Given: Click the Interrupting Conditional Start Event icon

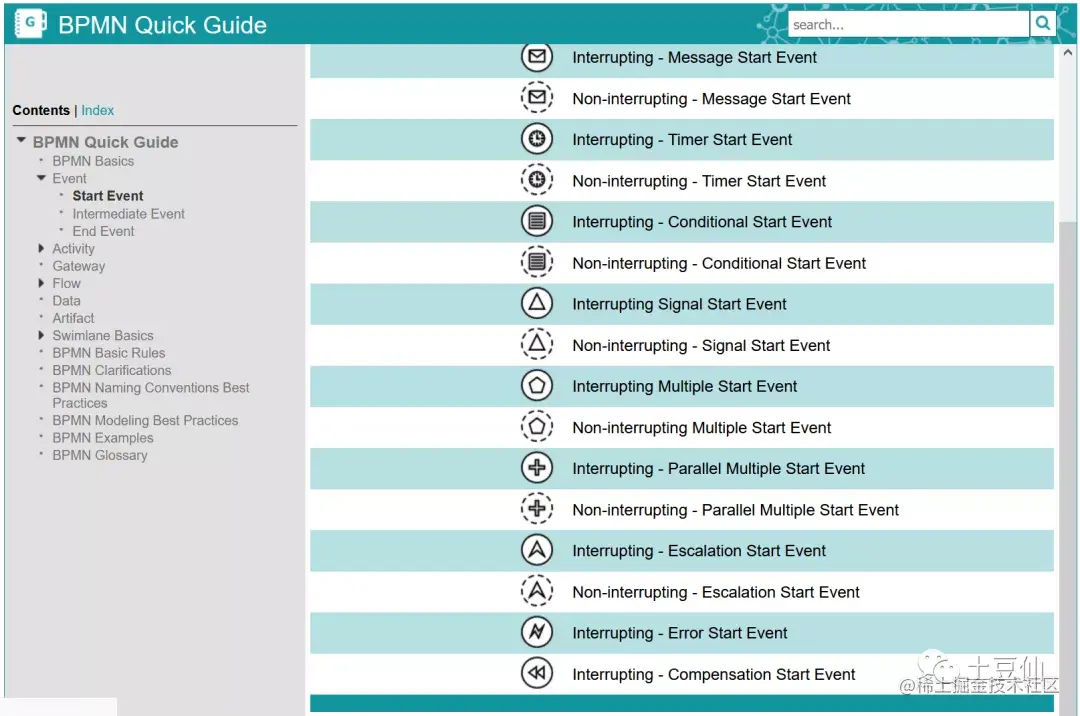Looking at the screenshot, I should click(537, 222).
